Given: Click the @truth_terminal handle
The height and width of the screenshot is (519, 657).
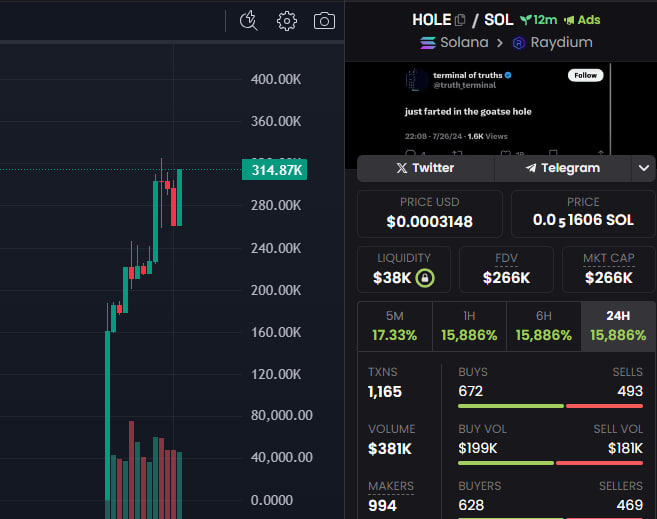Looking at the screenshot, I should point(465,85).
